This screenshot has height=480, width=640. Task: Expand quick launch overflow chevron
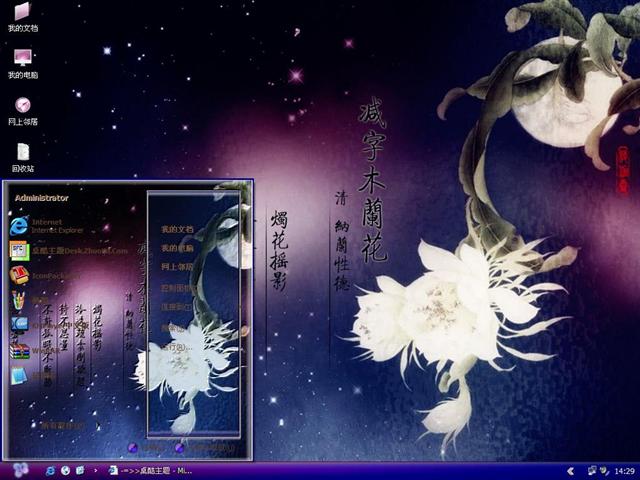96,470
